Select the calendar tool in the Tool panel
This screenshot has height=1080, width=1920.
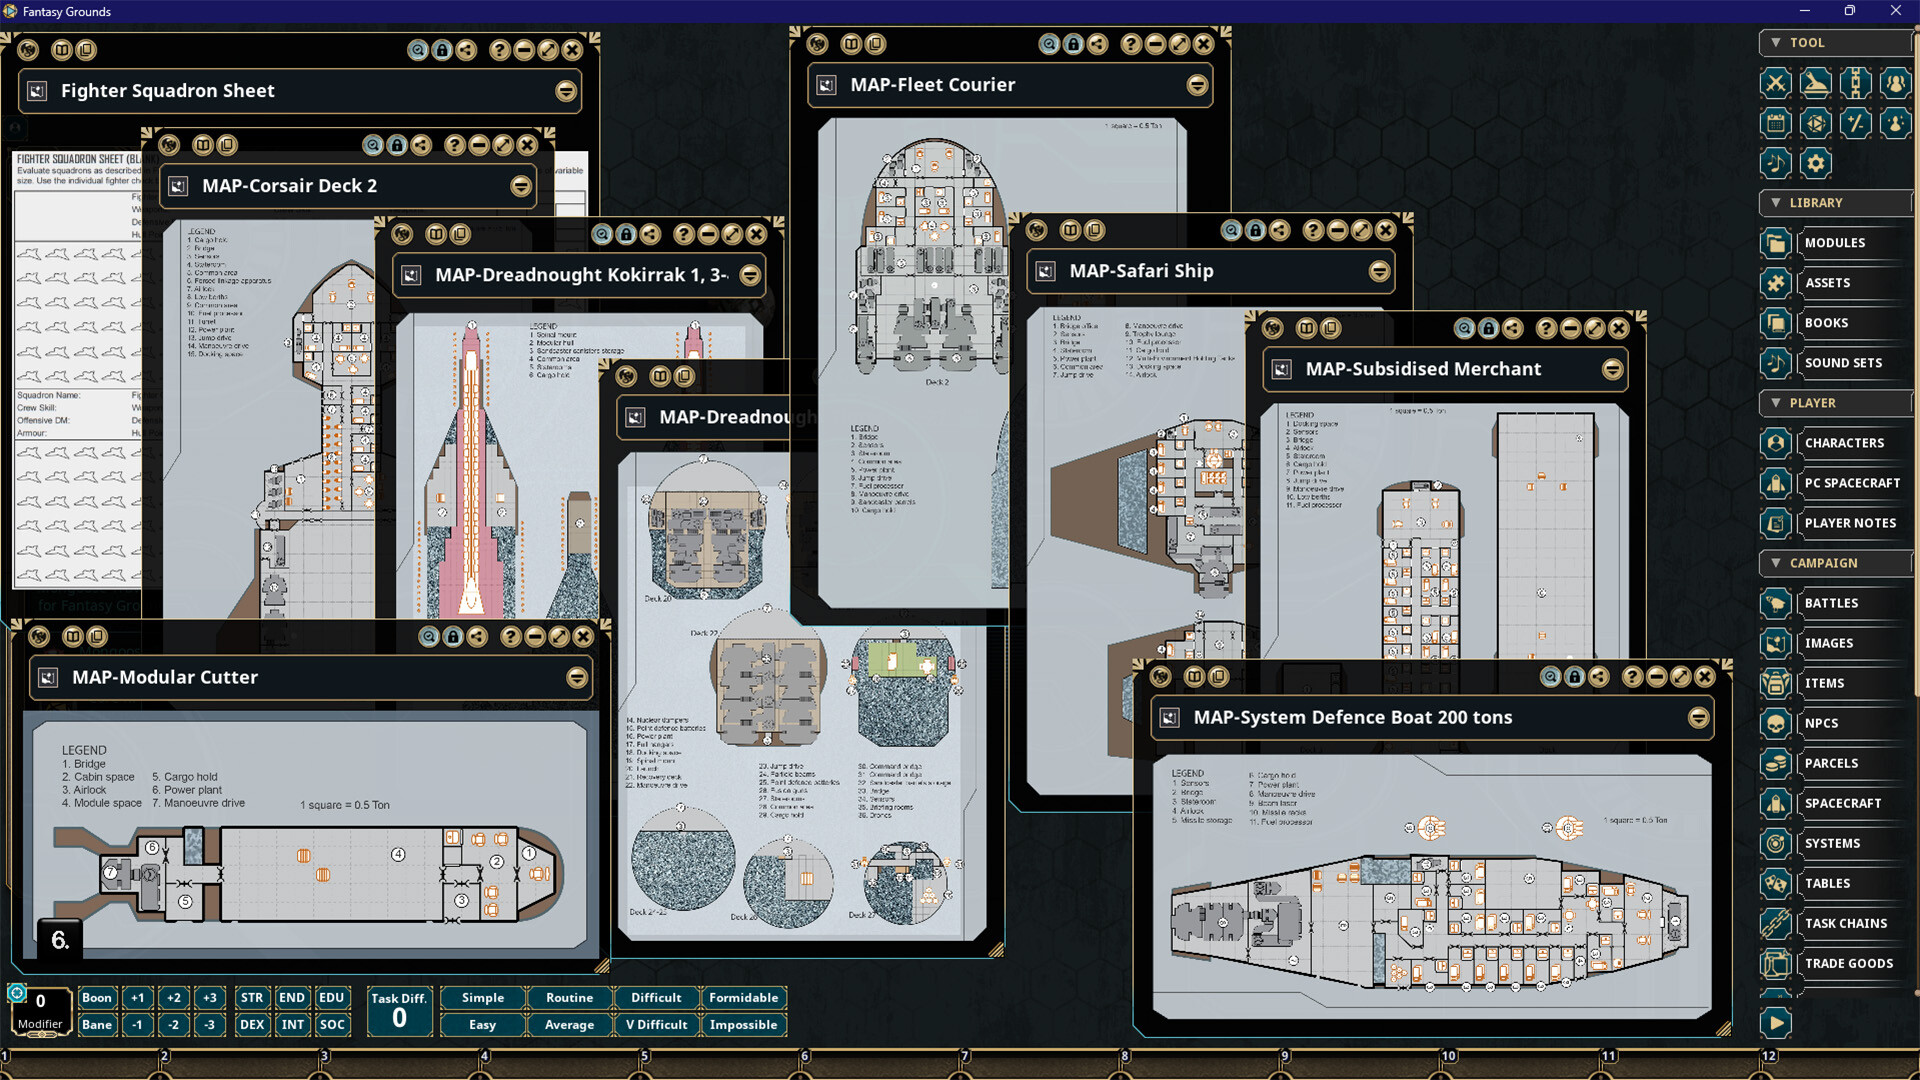1776,123
